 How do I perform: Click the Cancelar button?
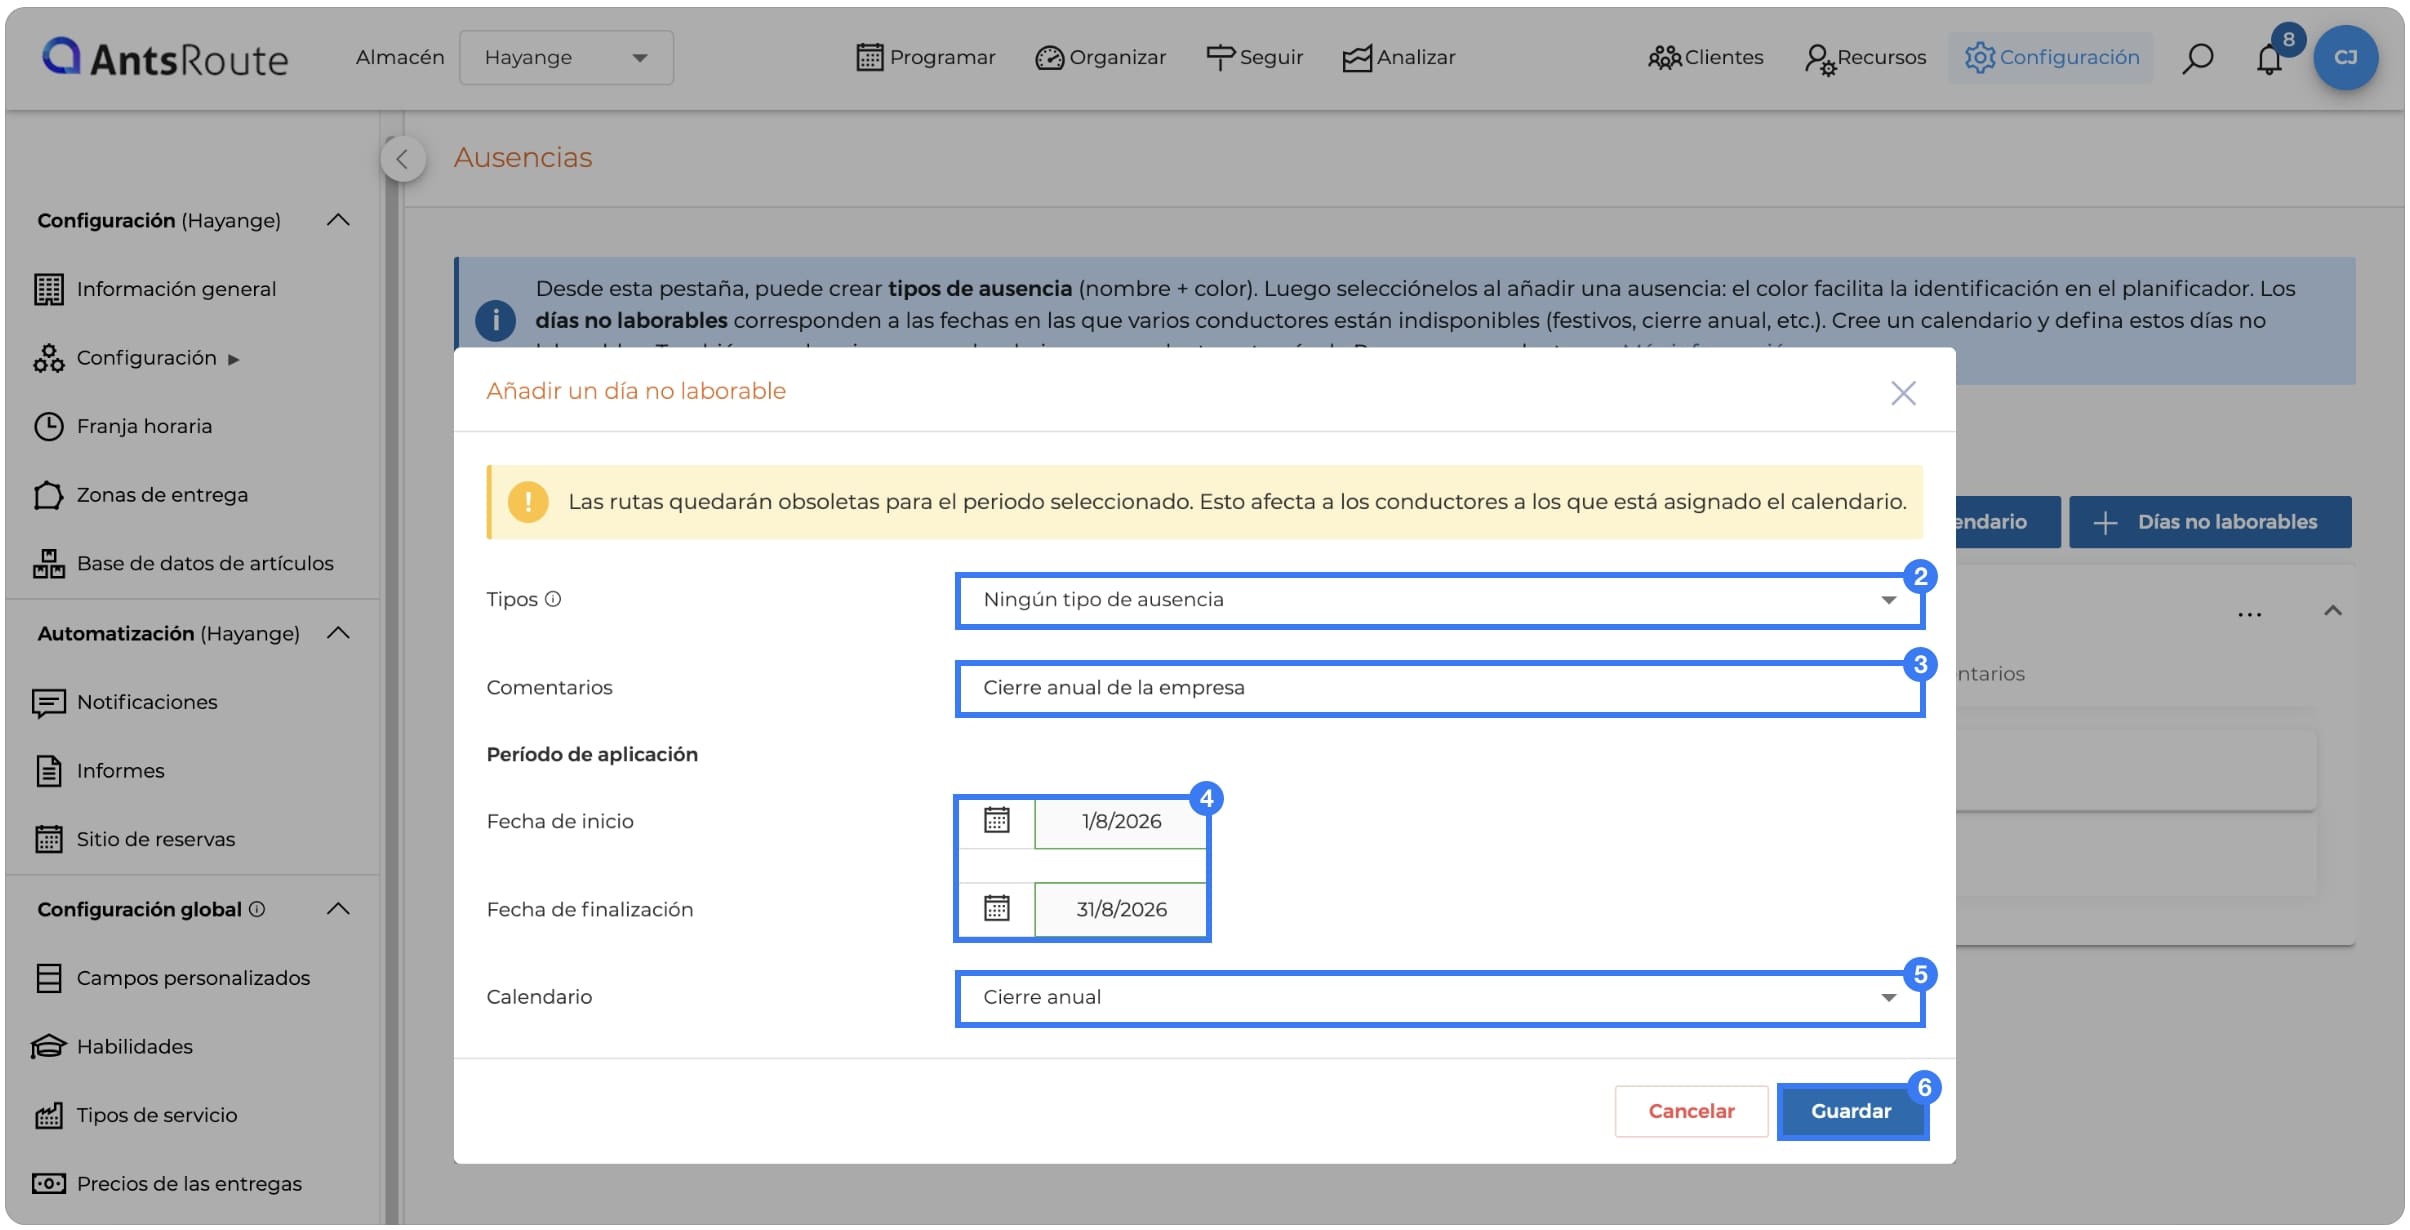[1691, 1112]
